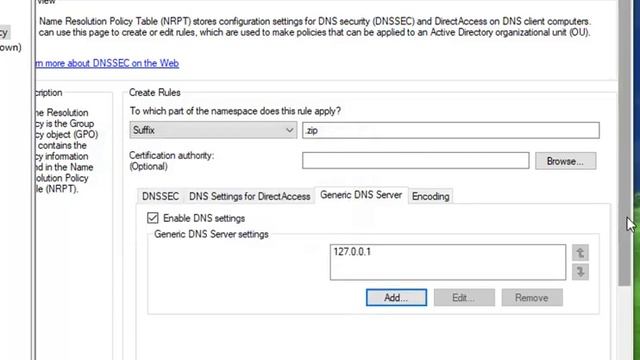The width and height of the screenshot is (640, 360).
Task: Toggle Enable DNS settings checkbox
Action: 153,218
